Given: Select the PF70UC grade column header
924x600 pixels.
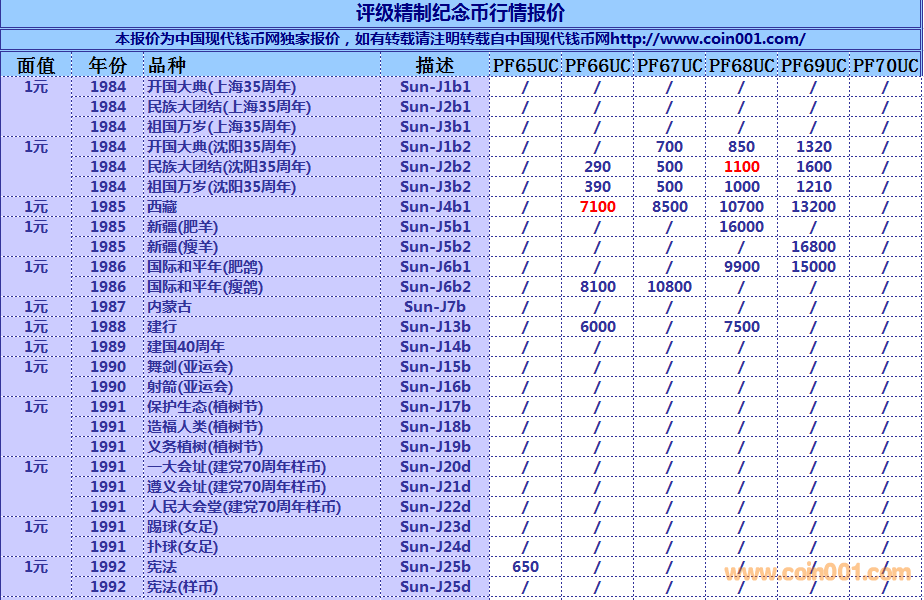Looking at the screenshot, I should click(885, 66).
